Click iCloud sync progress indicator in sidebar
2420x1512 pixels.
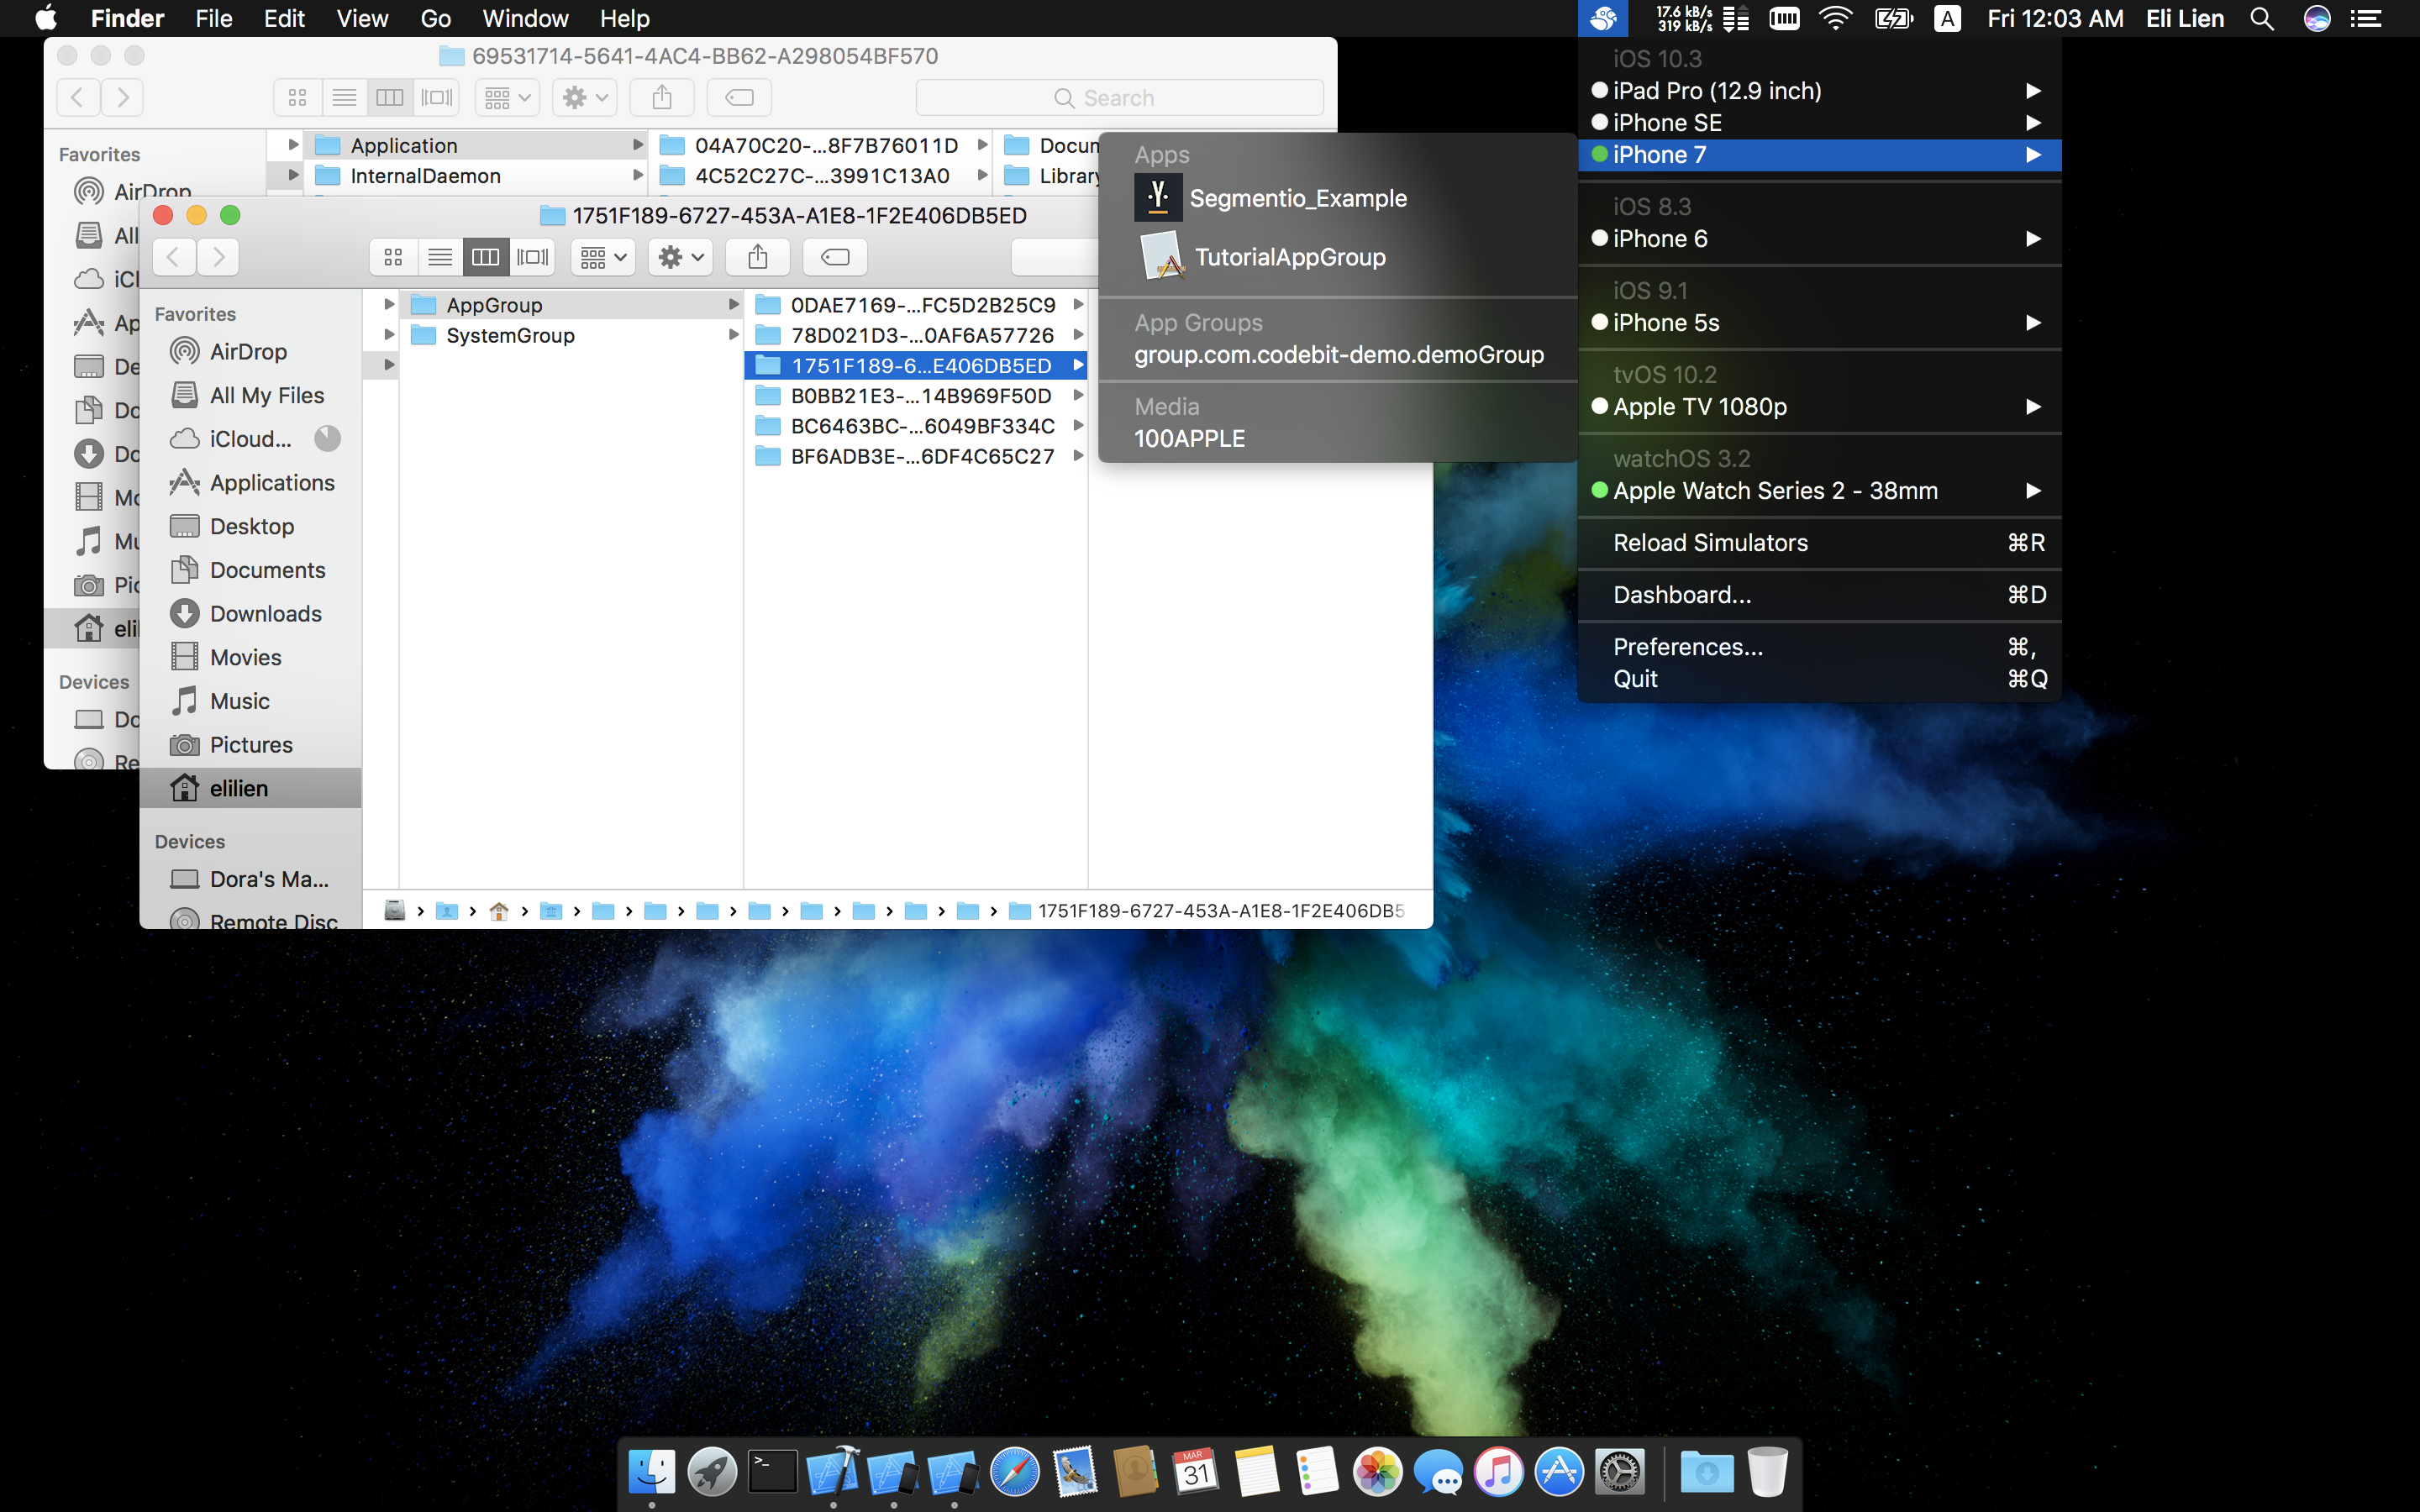[327, 439]
